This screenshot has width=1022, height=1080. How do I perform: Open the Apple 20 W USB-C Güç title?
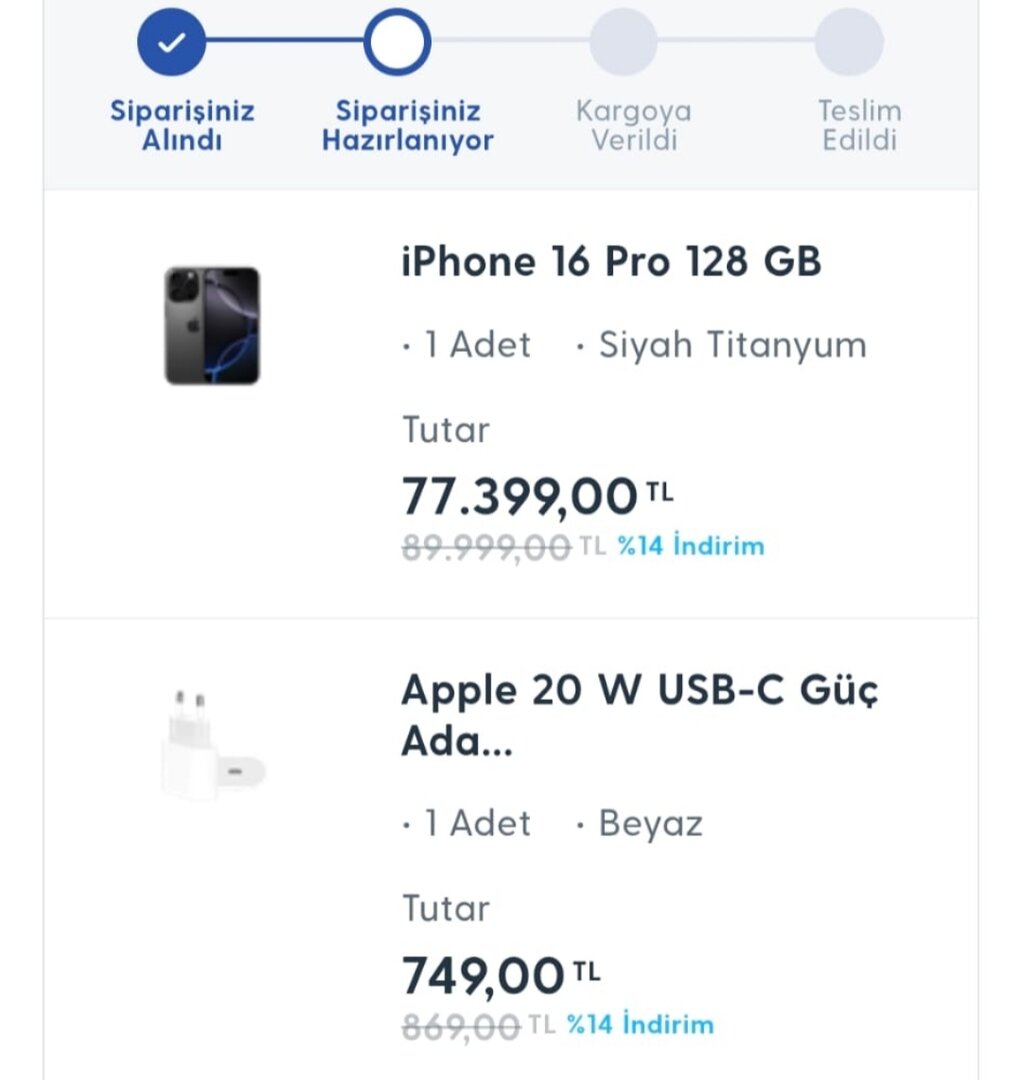coord(639,715)
